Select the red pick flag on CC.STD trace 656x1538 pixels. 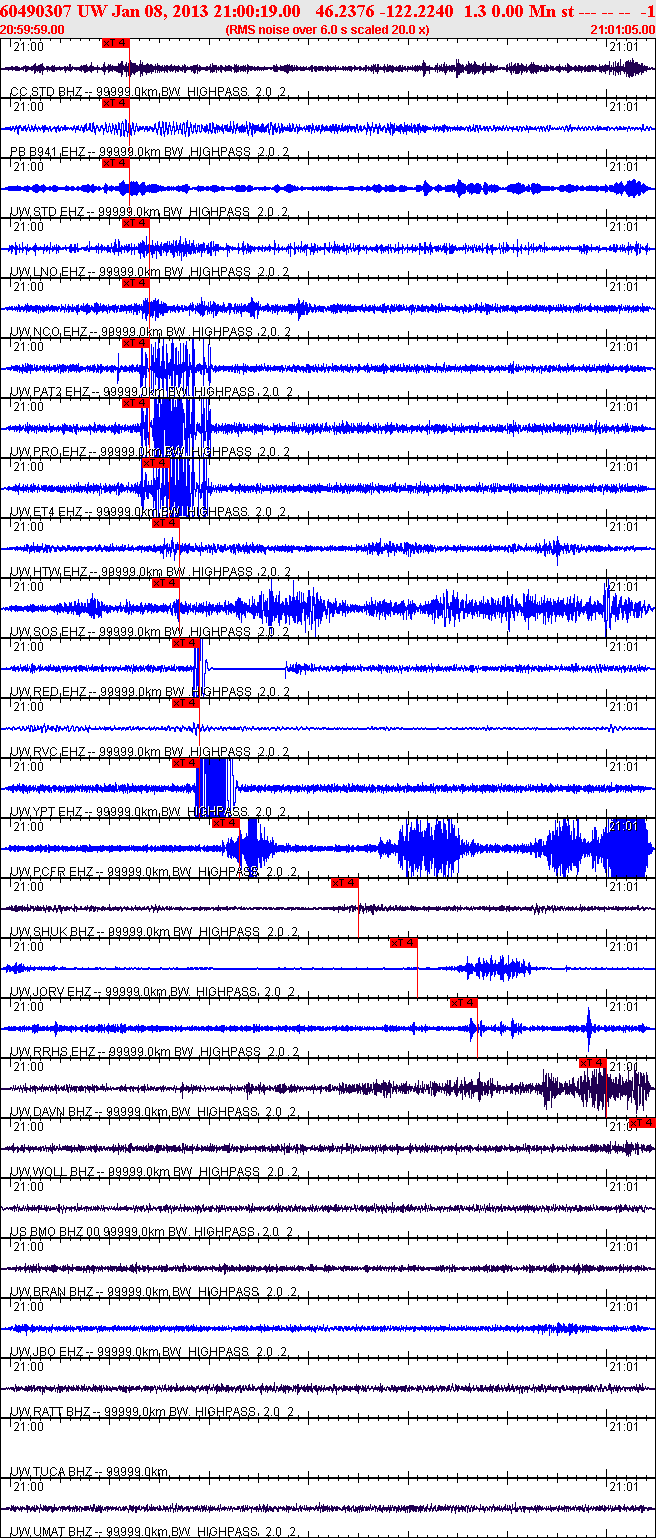pyautogui.click(x=115, y=43)
